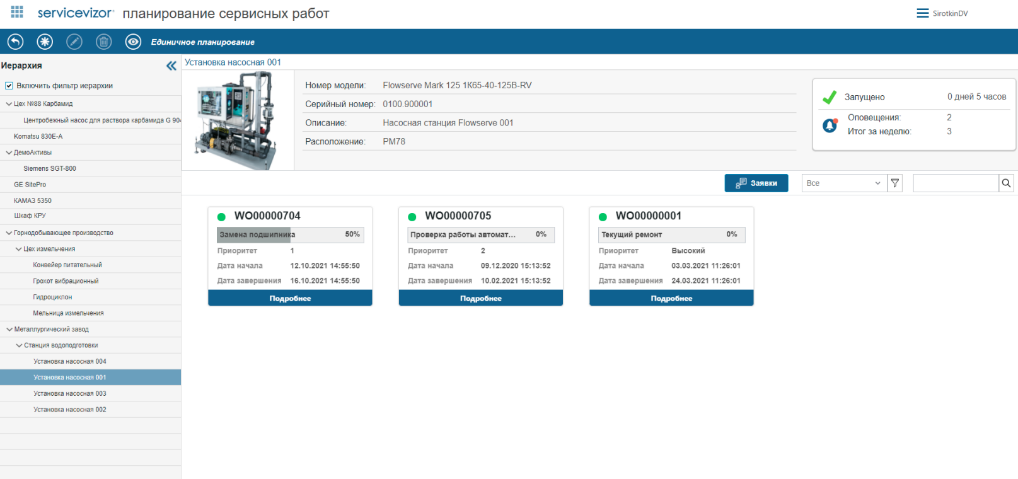The image size is (1018, 479).
Task: Collapse the Цех №88 Карбамид node
Action: pyautogui.click(x=8, y=104)
